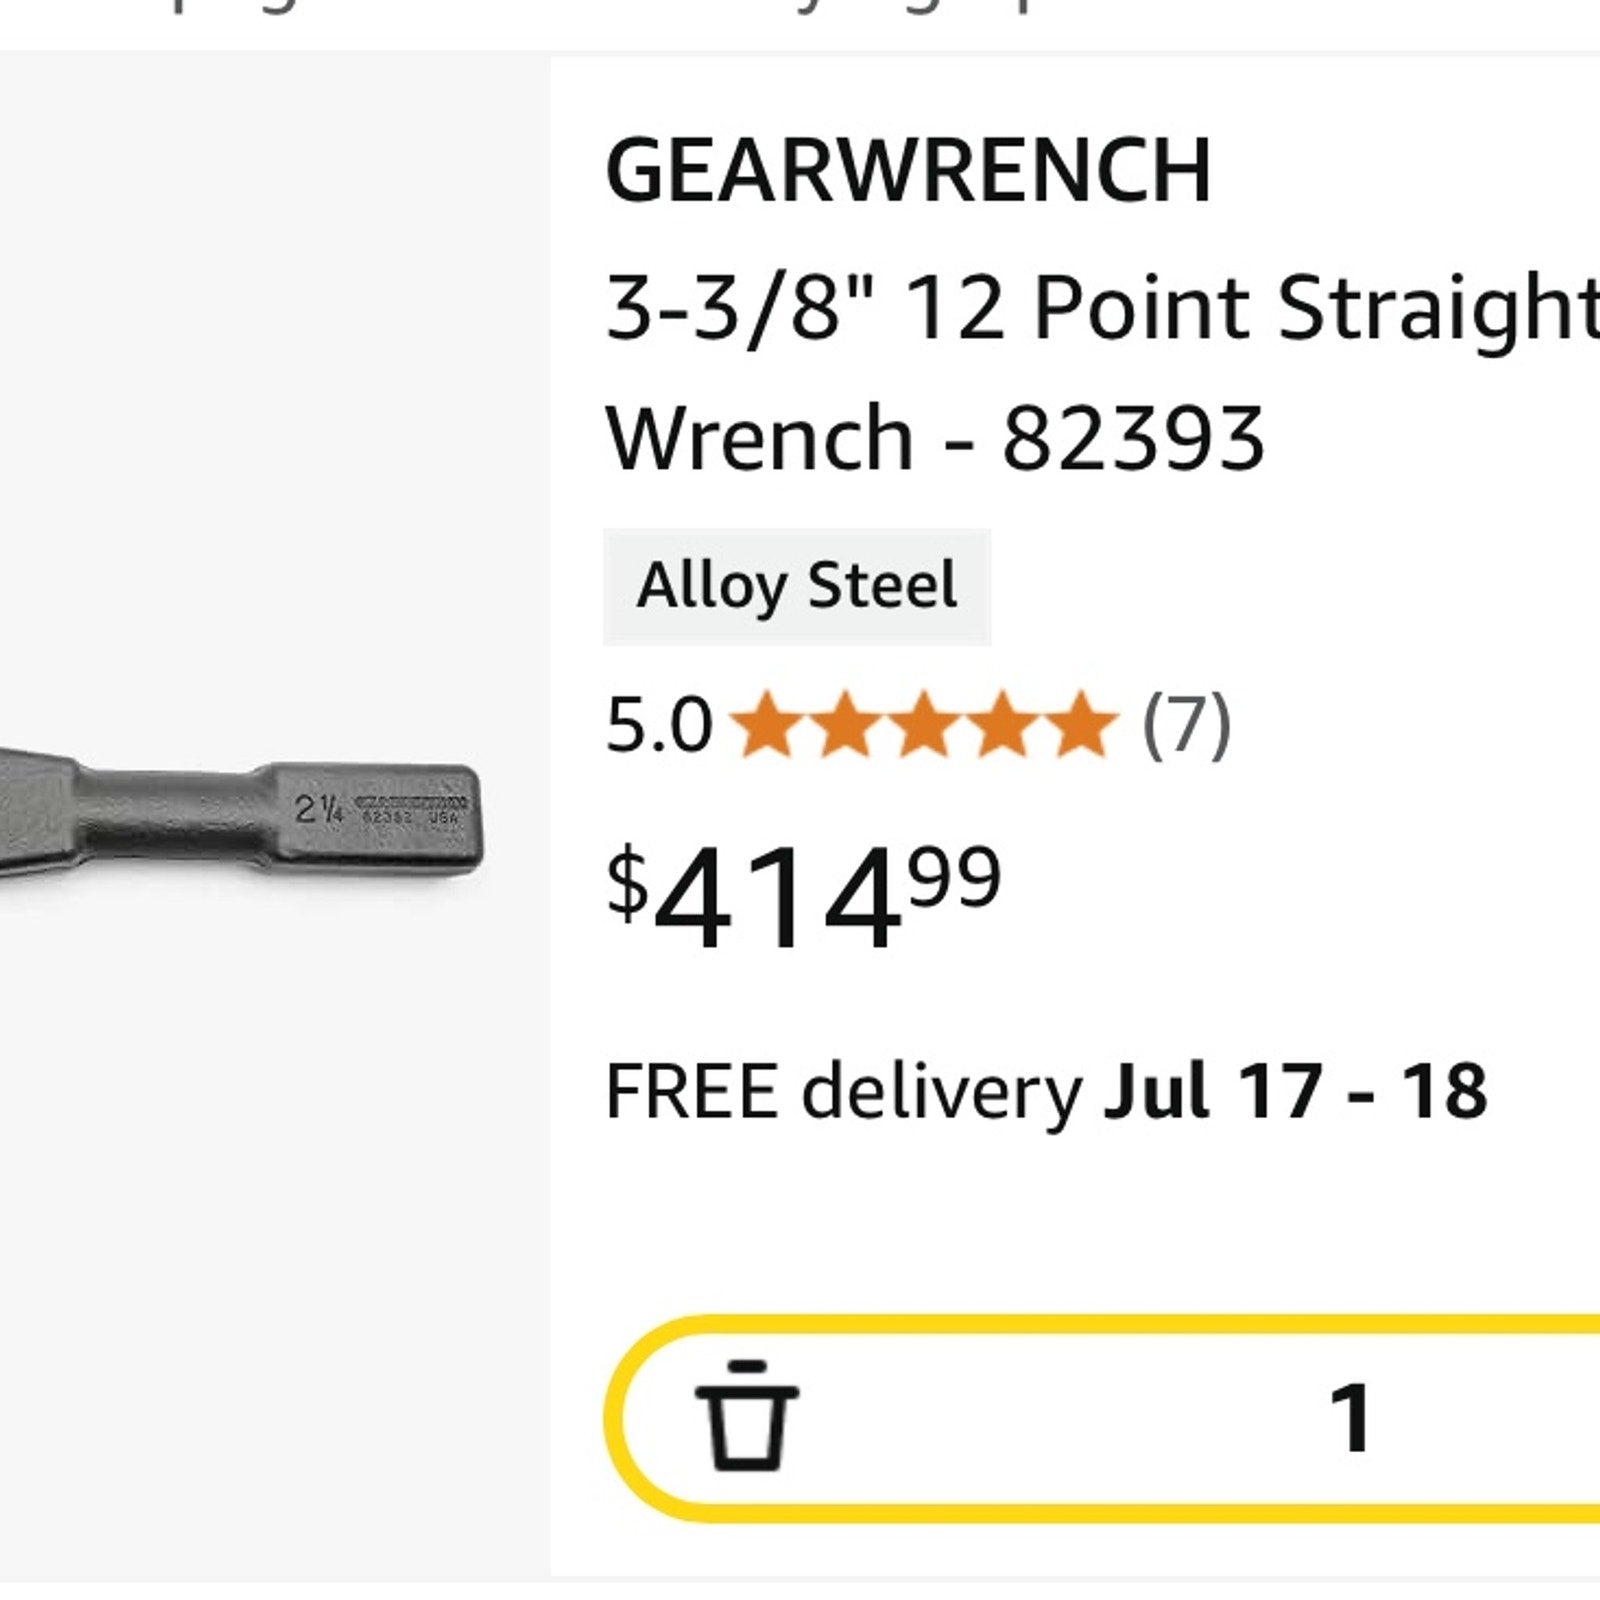The image size is (1600, 1600).
Task: Click the Jul 17 - 18 delivery date
Action: (x=1295, y=1091)
